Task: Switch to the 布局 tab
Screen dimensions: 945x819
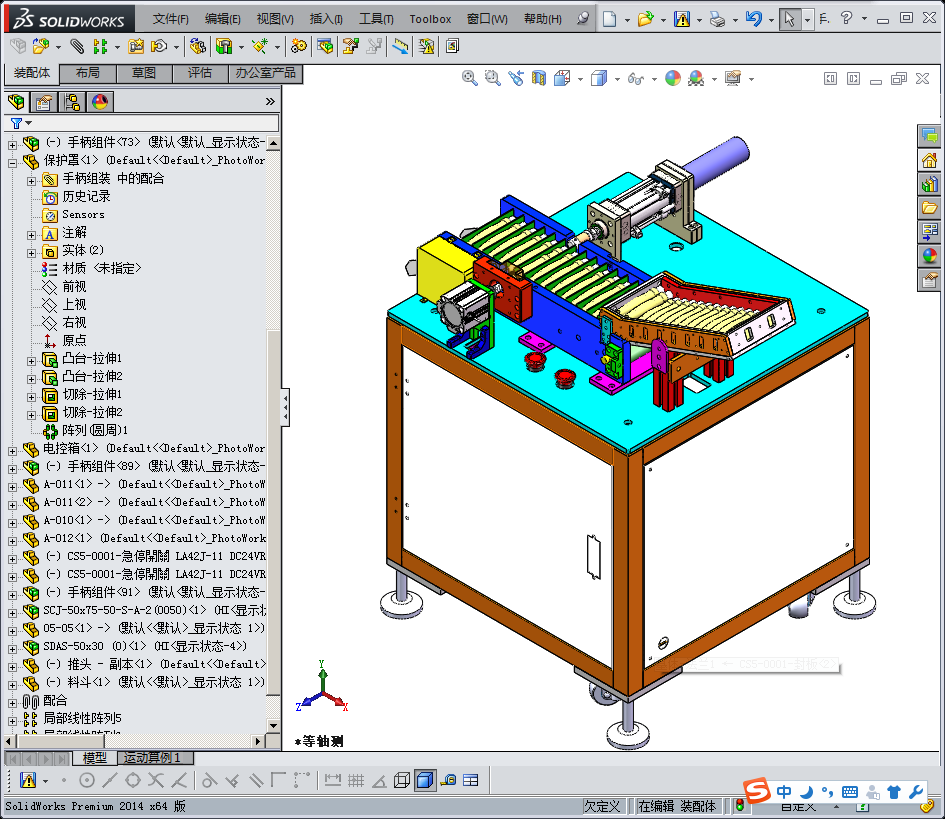Action: [88, 73]
